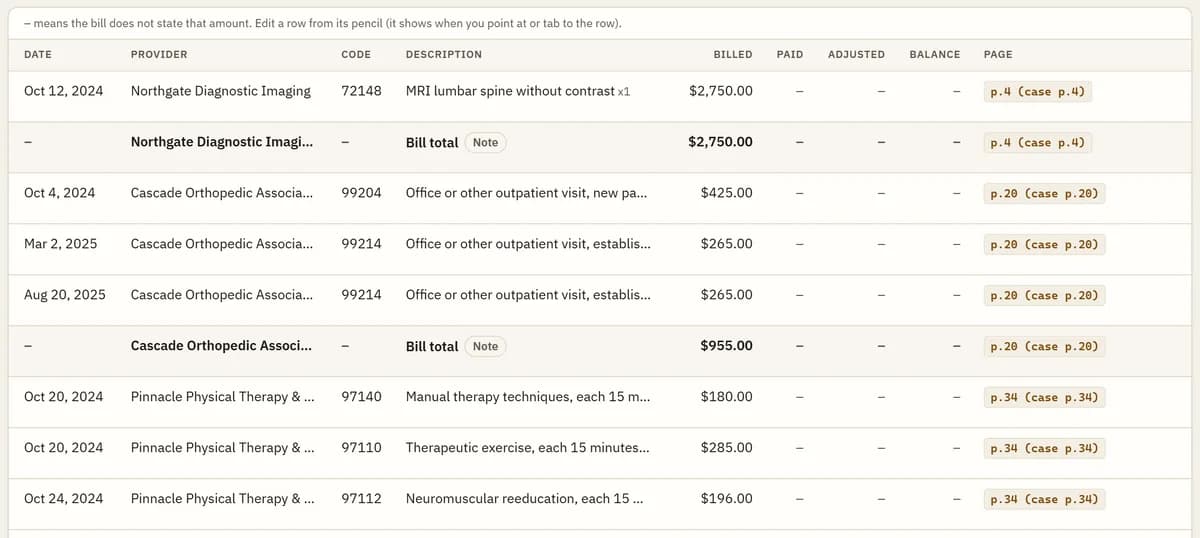Click bold Northgate Diagnostic provider in total row
Screen dimensions: 1200x538
tap(221, 142)
